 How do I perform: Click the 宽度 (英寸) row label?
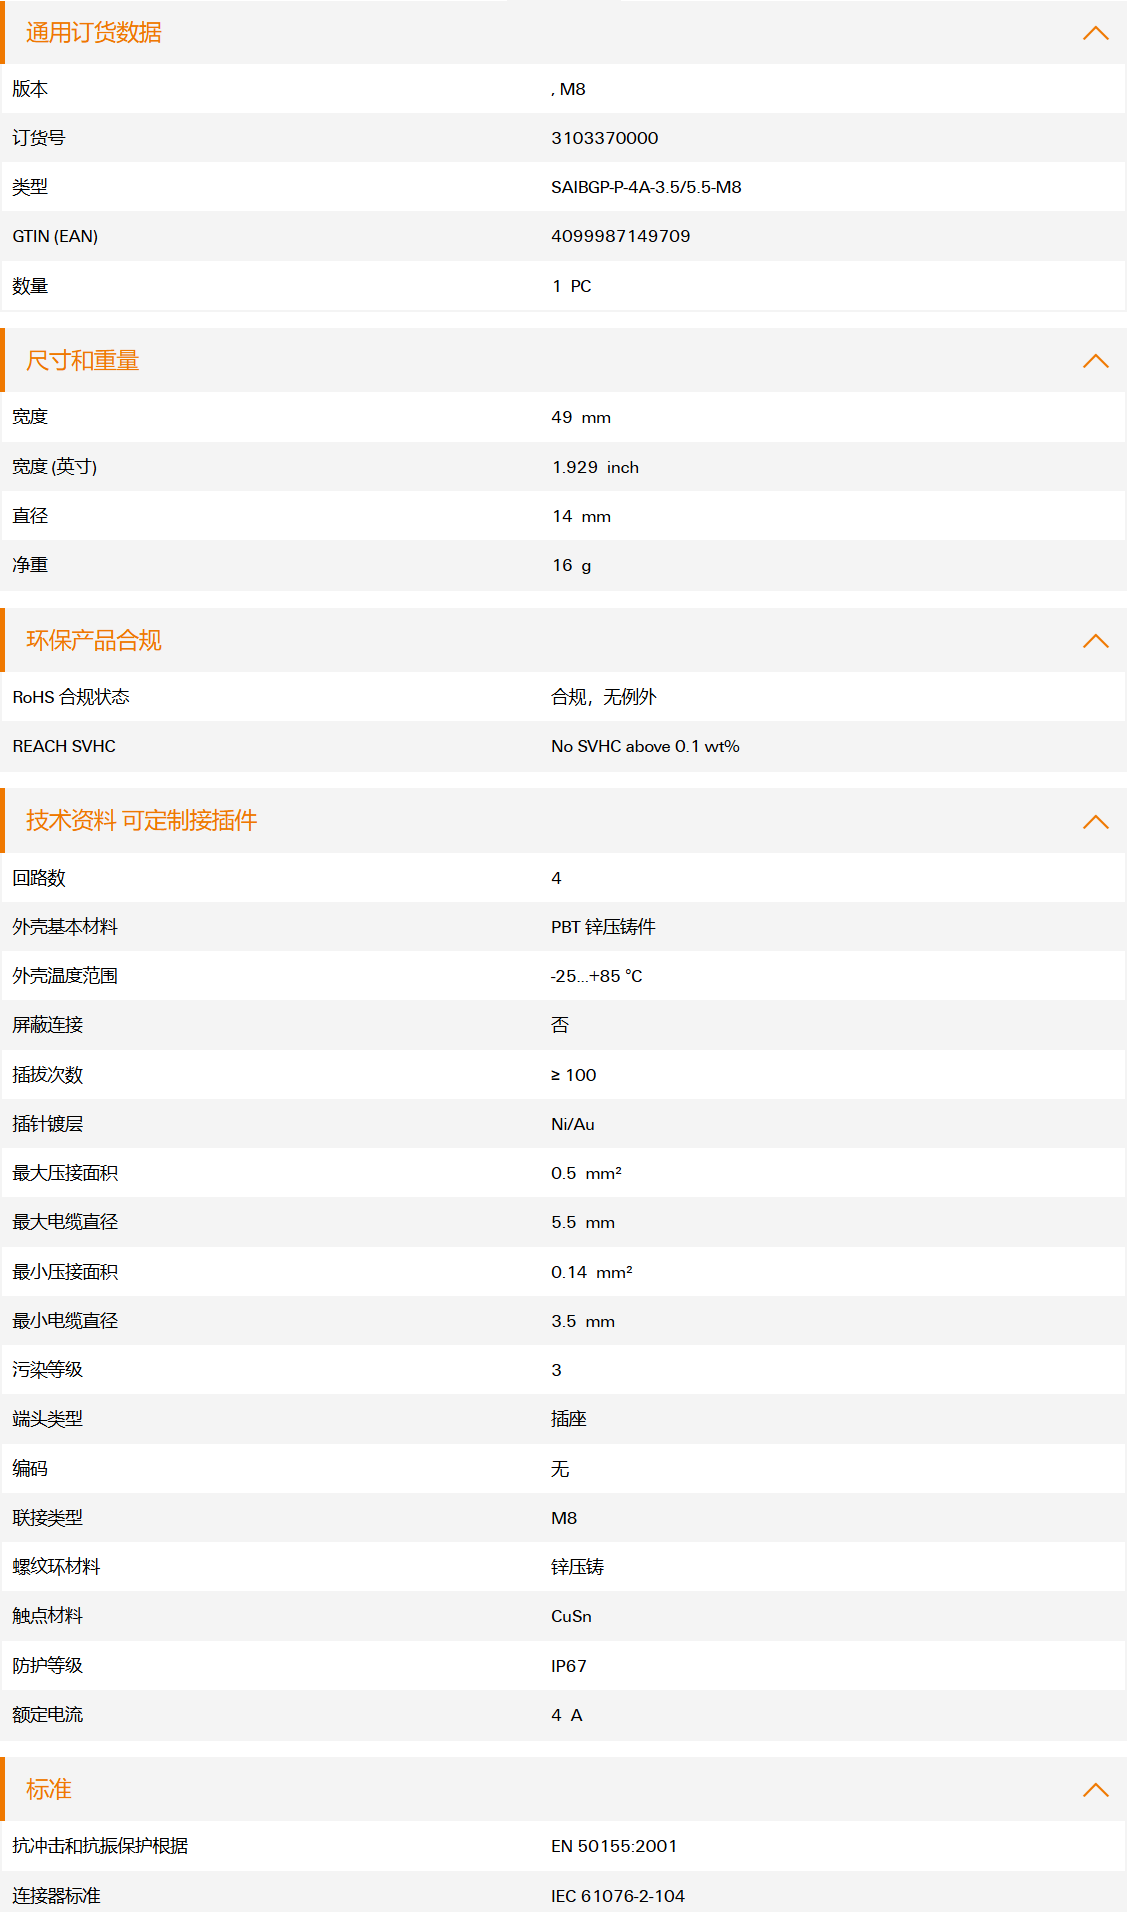coord(55,467)
